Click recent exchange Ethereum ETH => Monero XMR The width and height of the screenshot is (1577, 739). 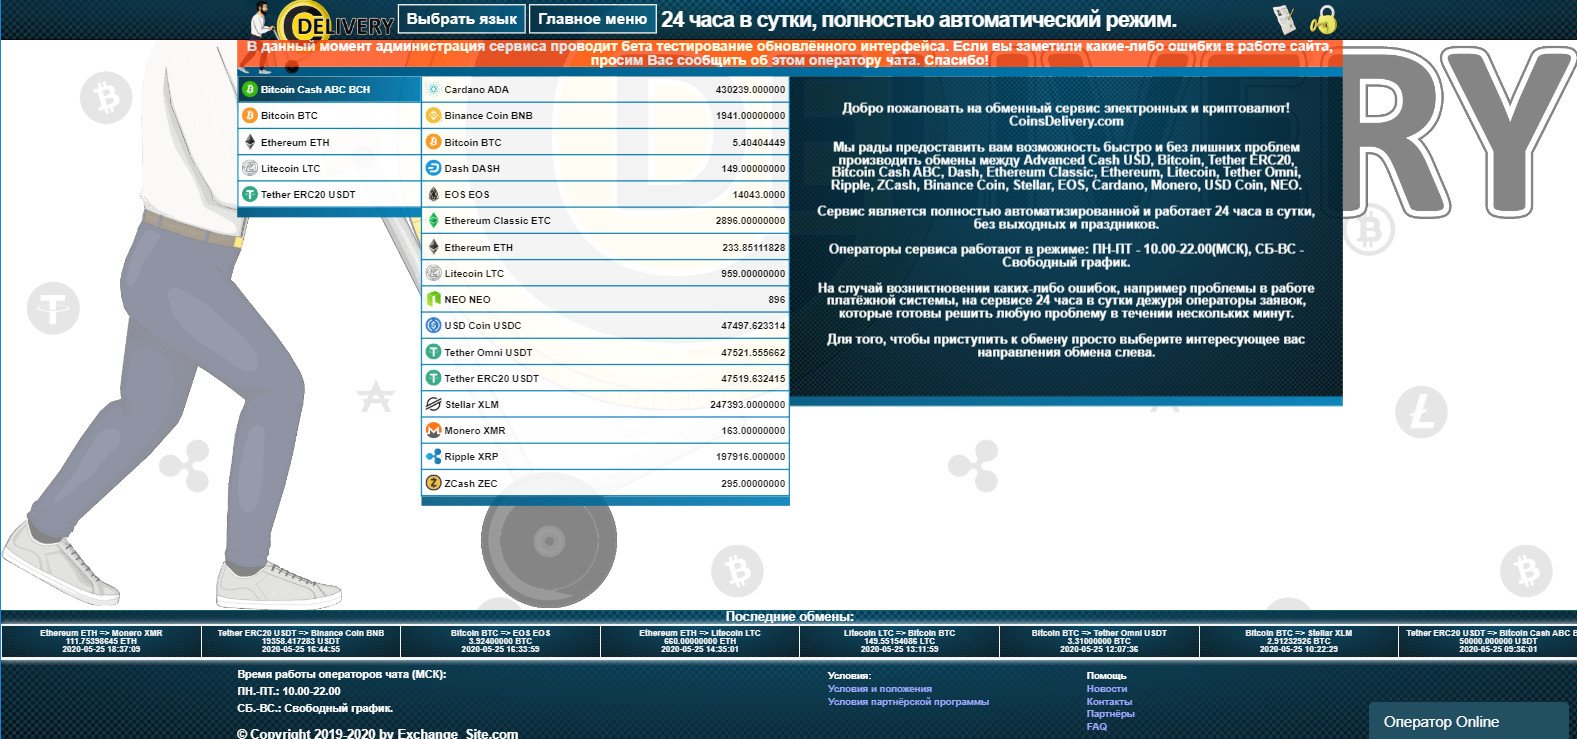pyautogui.click(x=101, y=641)
